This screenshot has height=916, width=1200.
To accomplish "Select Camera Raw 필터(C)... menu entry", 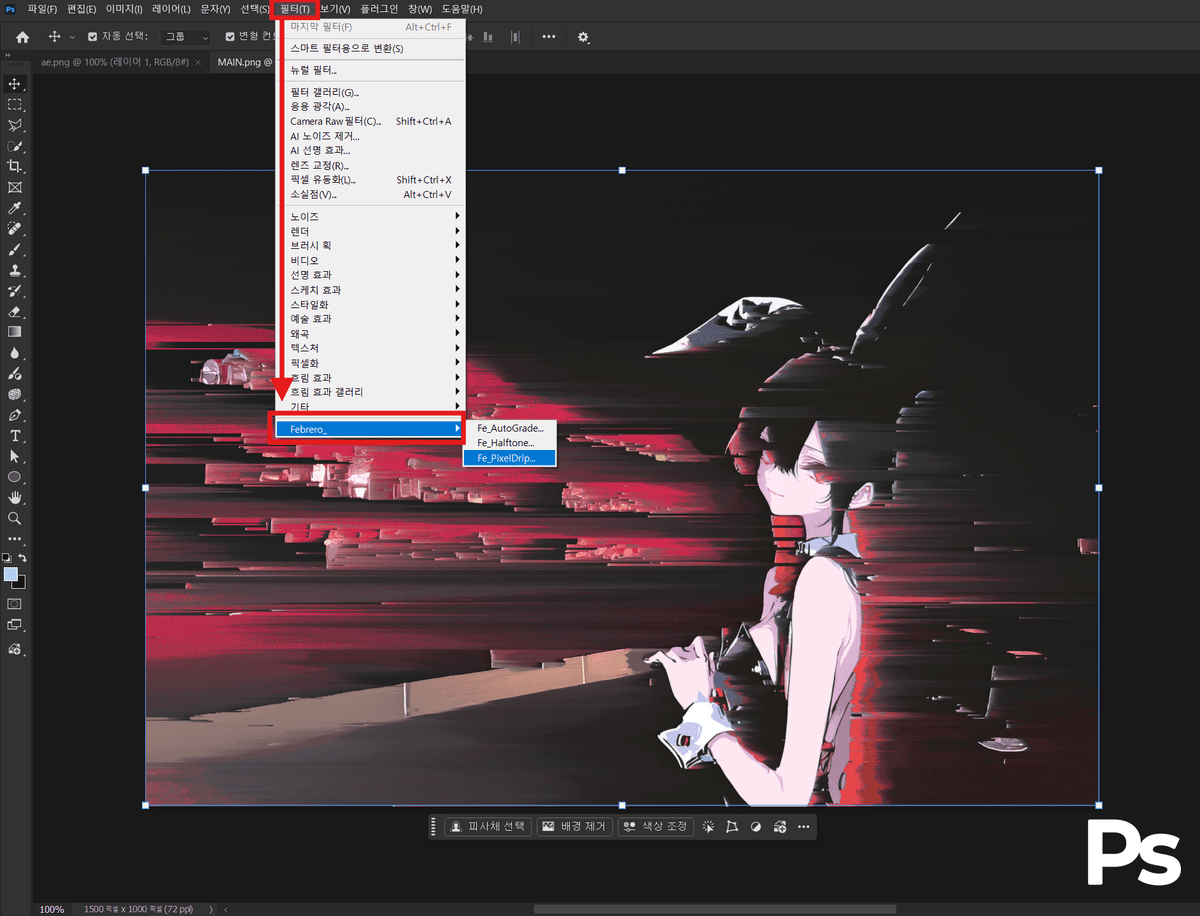I will pos(370,121).
